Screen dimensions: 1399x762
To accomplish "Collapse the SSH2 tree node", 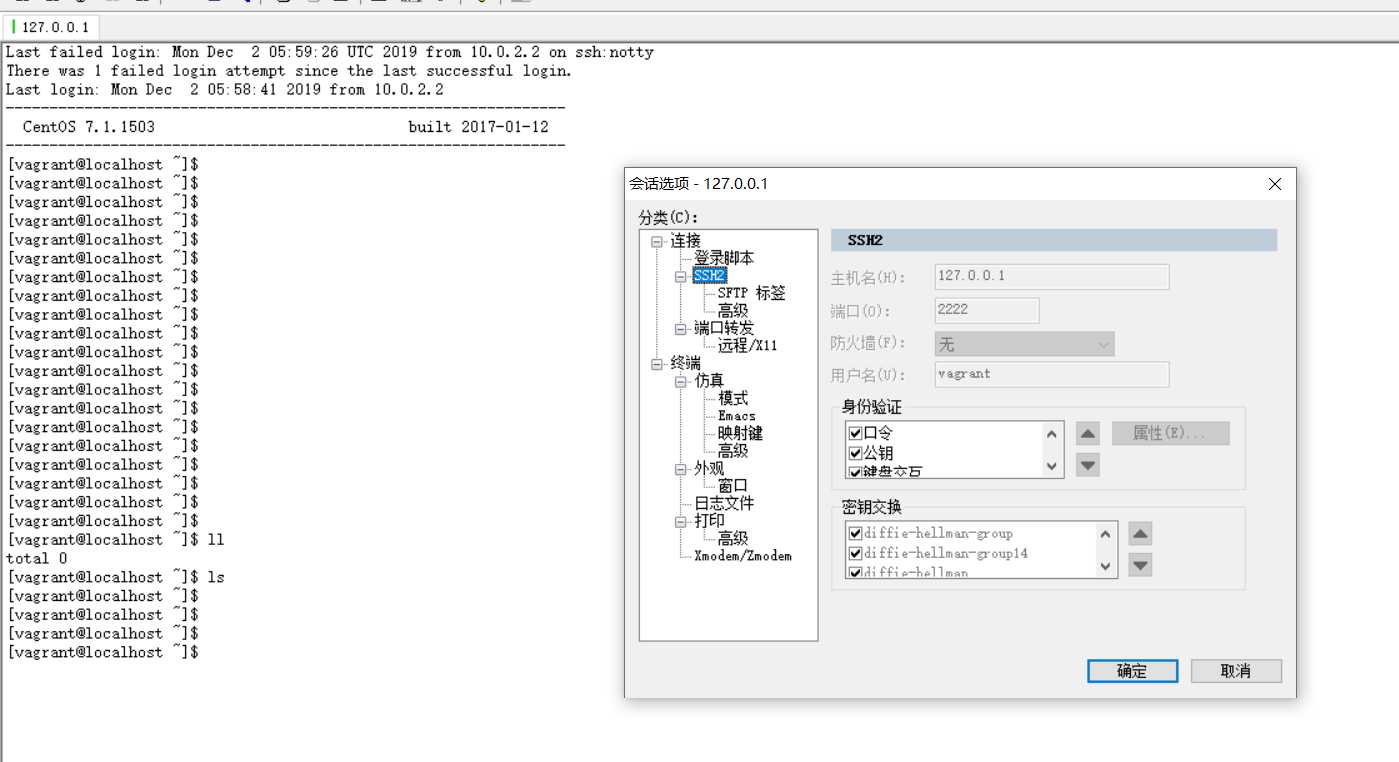I will point(681,276).
